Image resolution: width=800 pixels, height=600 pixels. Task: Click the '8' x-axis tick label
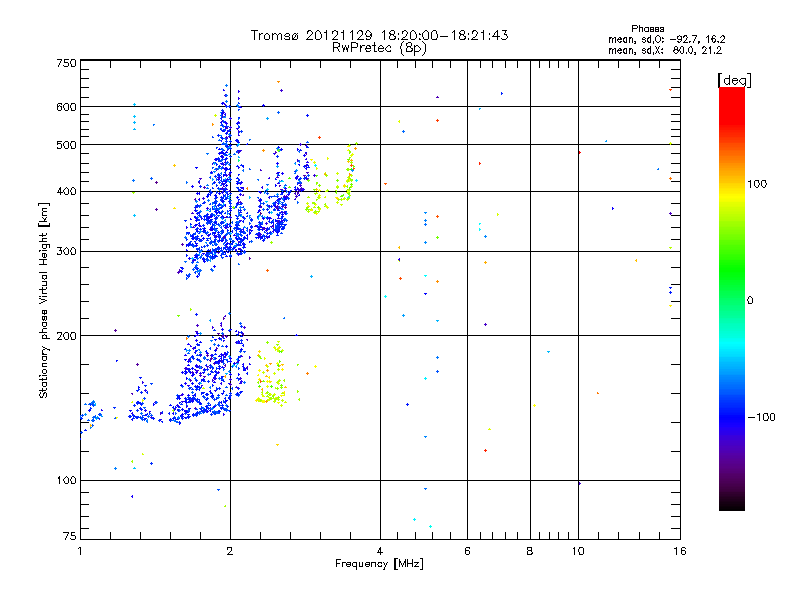point(530,551)
